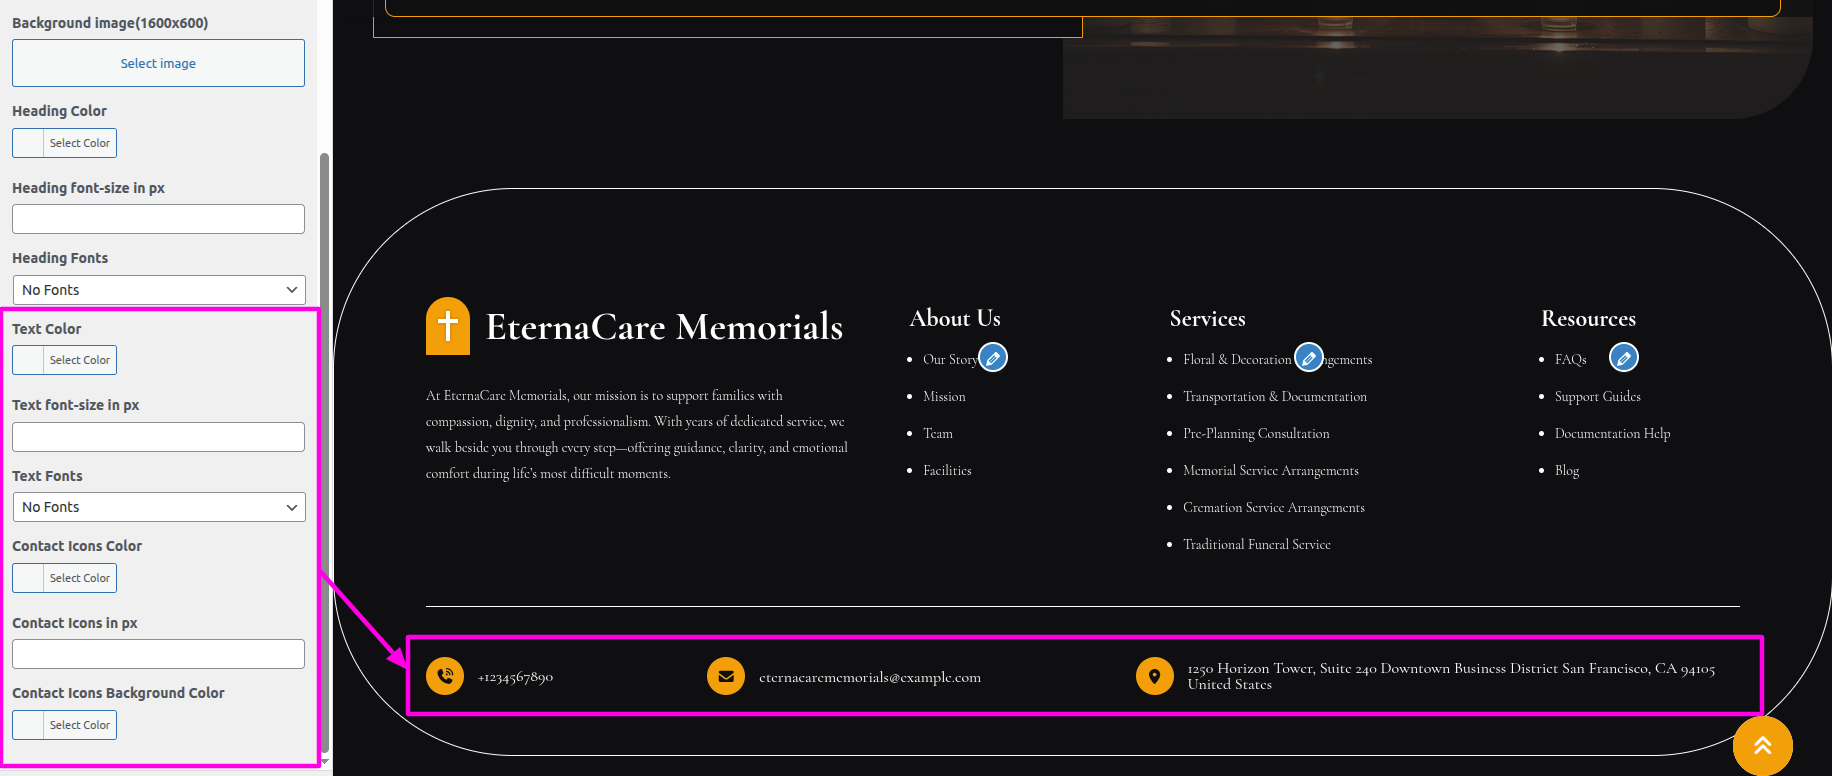Click the Select image button
The width and height of the screenshot is (1832, 776).
tap(158, 63)
